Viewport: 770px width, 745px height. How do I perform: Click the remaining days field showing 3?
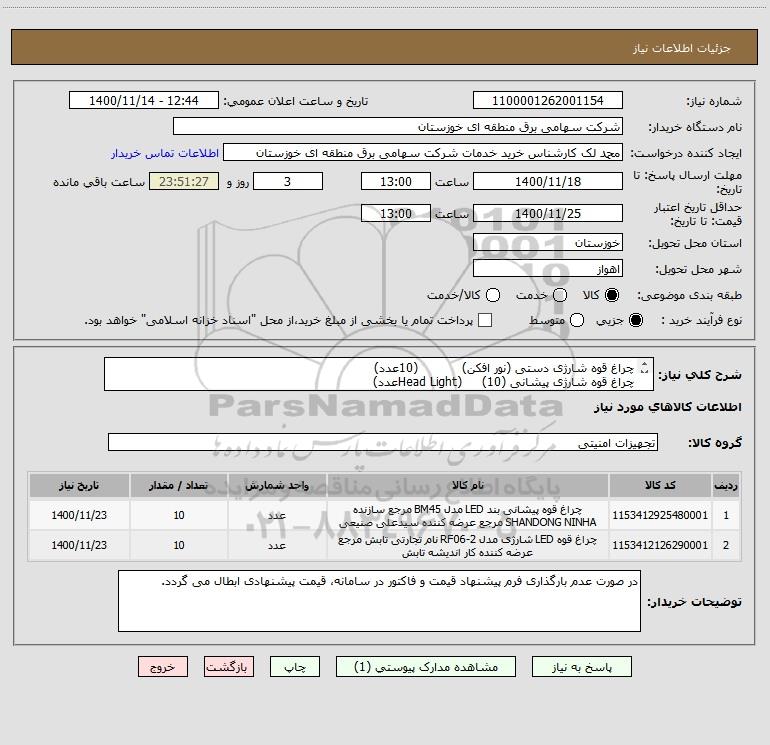[288, 181]
